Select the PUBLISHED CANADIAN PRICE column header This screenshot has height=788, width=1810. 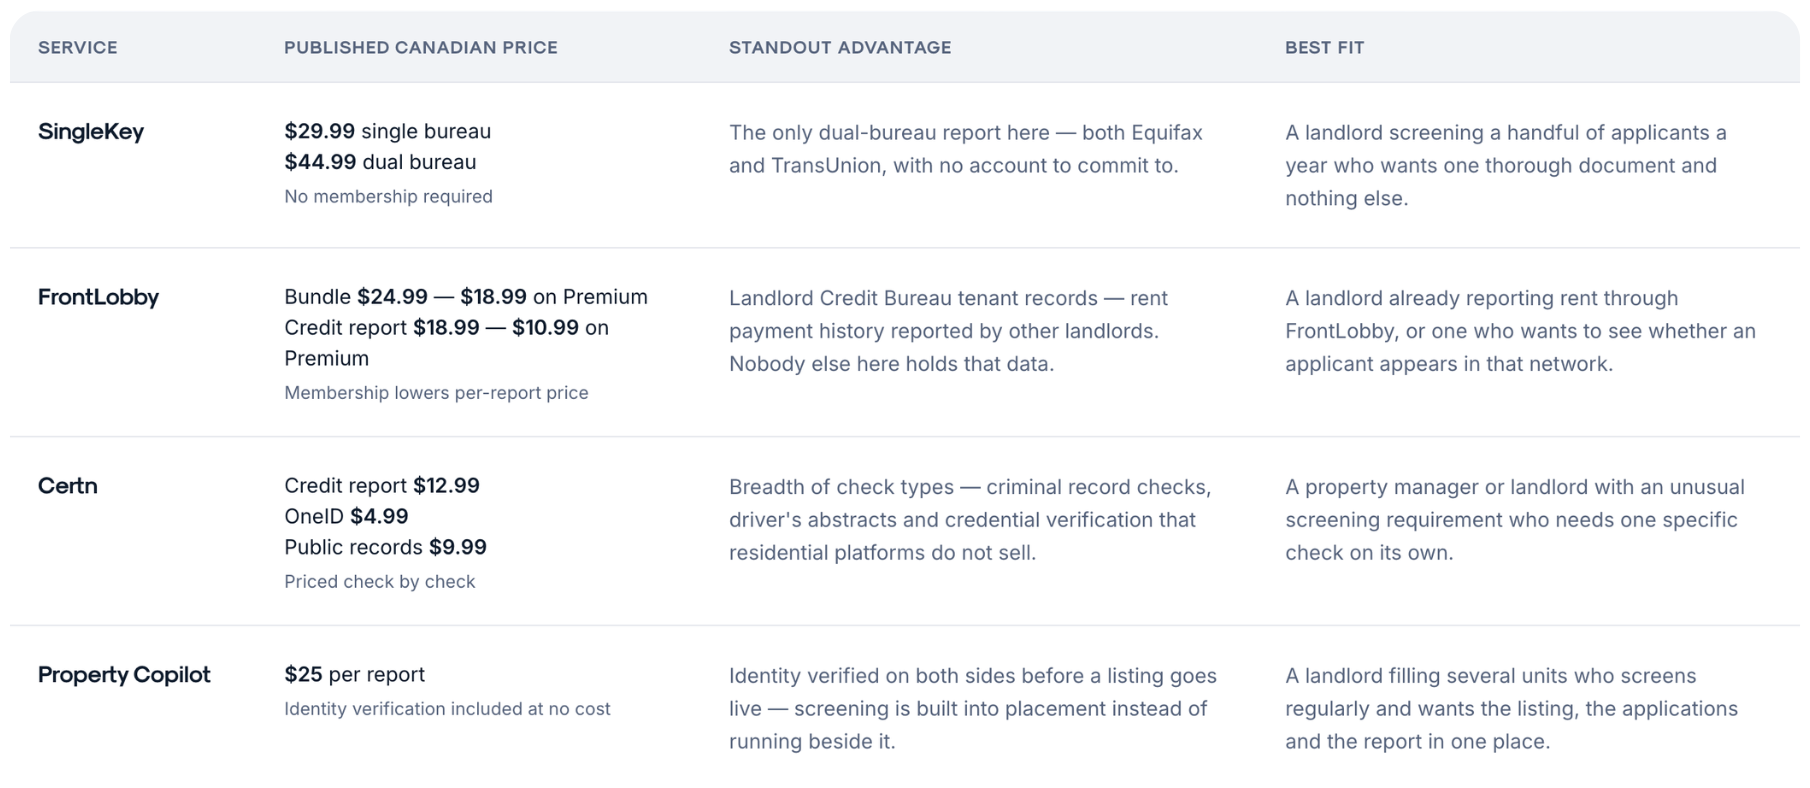pyautogui.click(x=421, y=47)
